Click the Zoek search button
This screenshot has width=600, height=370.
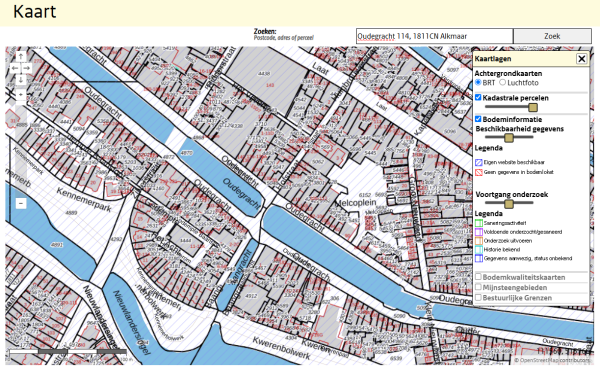[x=552, y=36]
